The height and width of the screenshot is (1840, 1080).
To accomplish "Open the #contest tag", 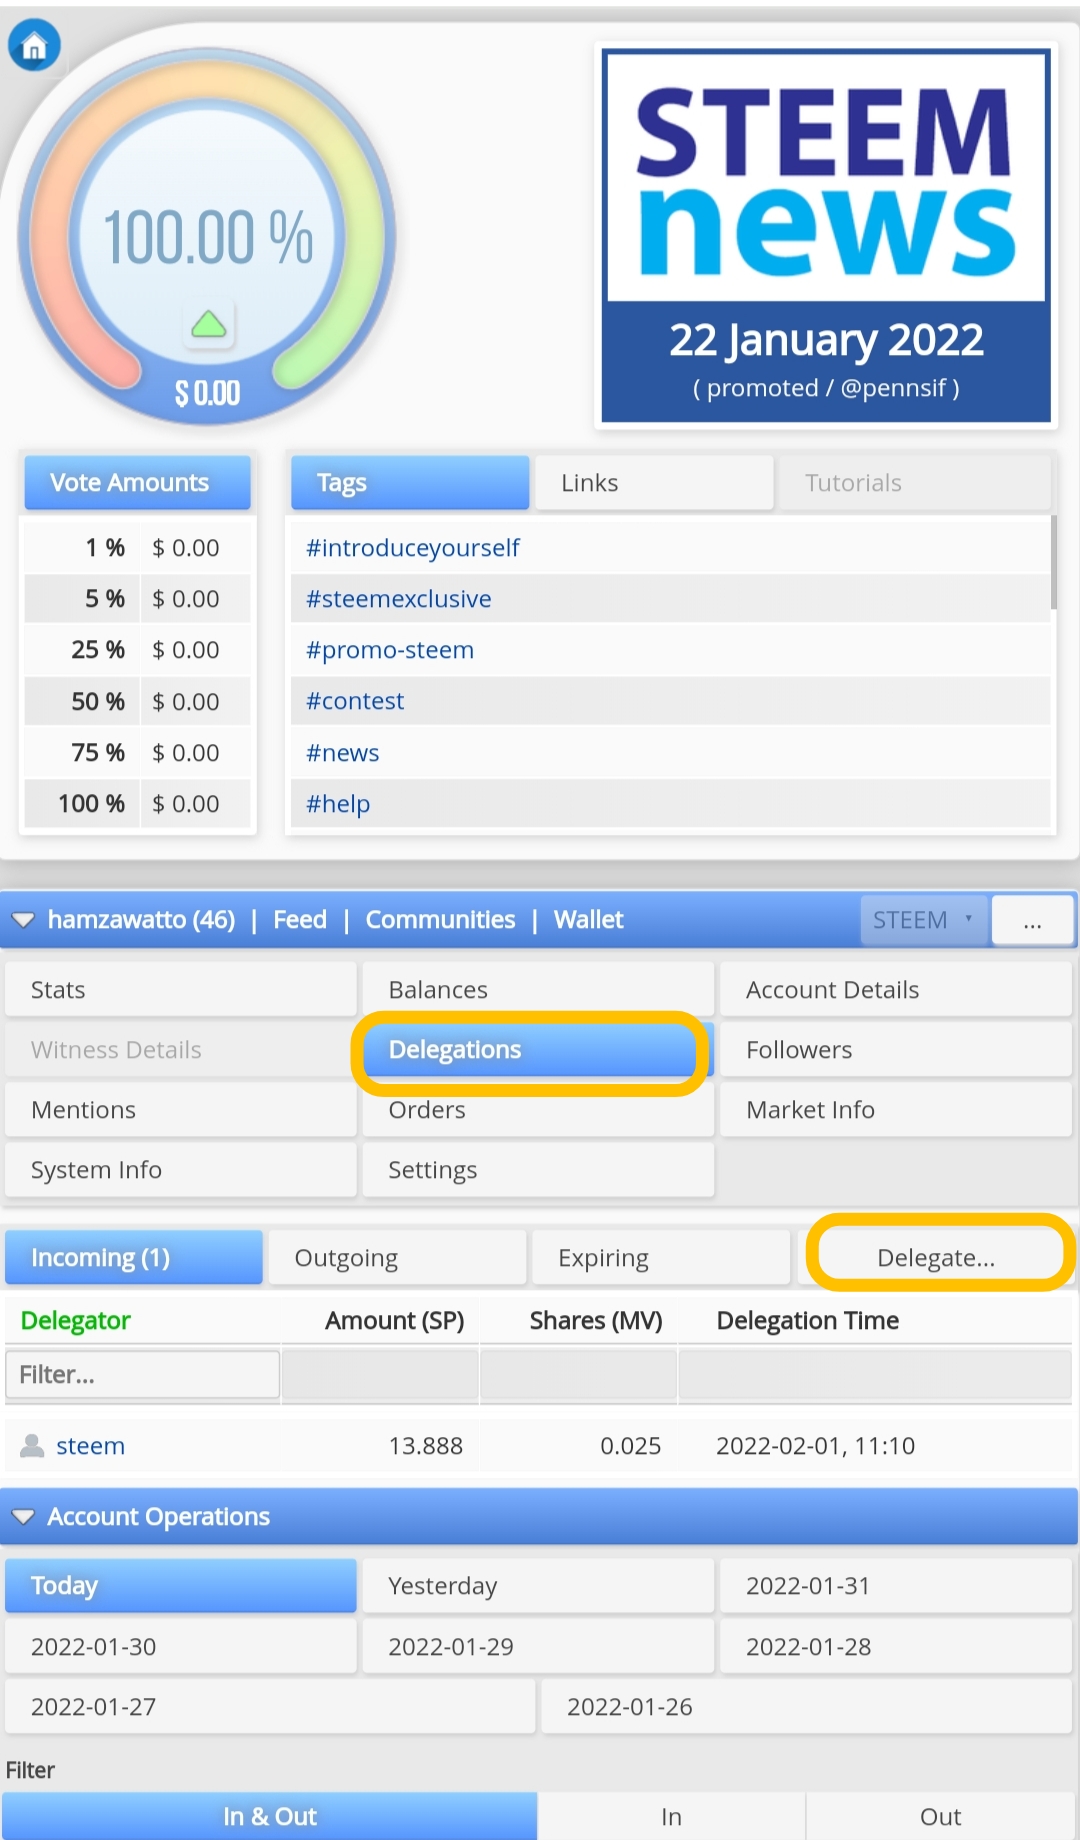I will tap(355, 701).
